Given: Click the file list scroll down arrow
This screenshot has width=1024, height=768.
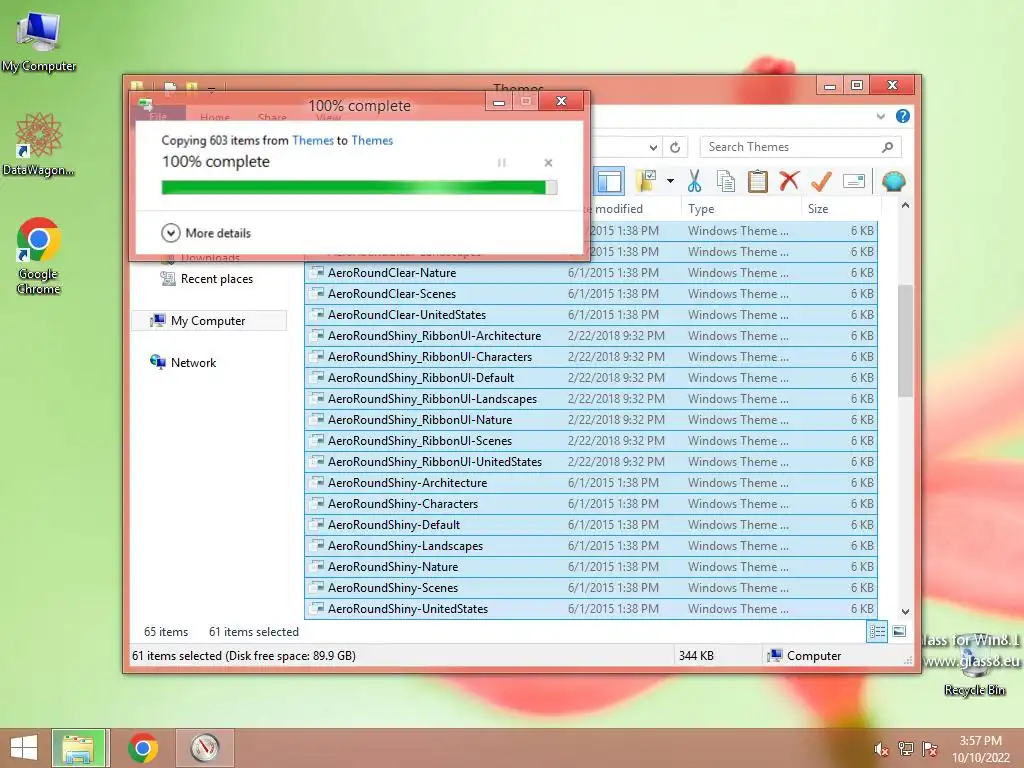Looking at the screenshot, I should (x=905, y=612).
